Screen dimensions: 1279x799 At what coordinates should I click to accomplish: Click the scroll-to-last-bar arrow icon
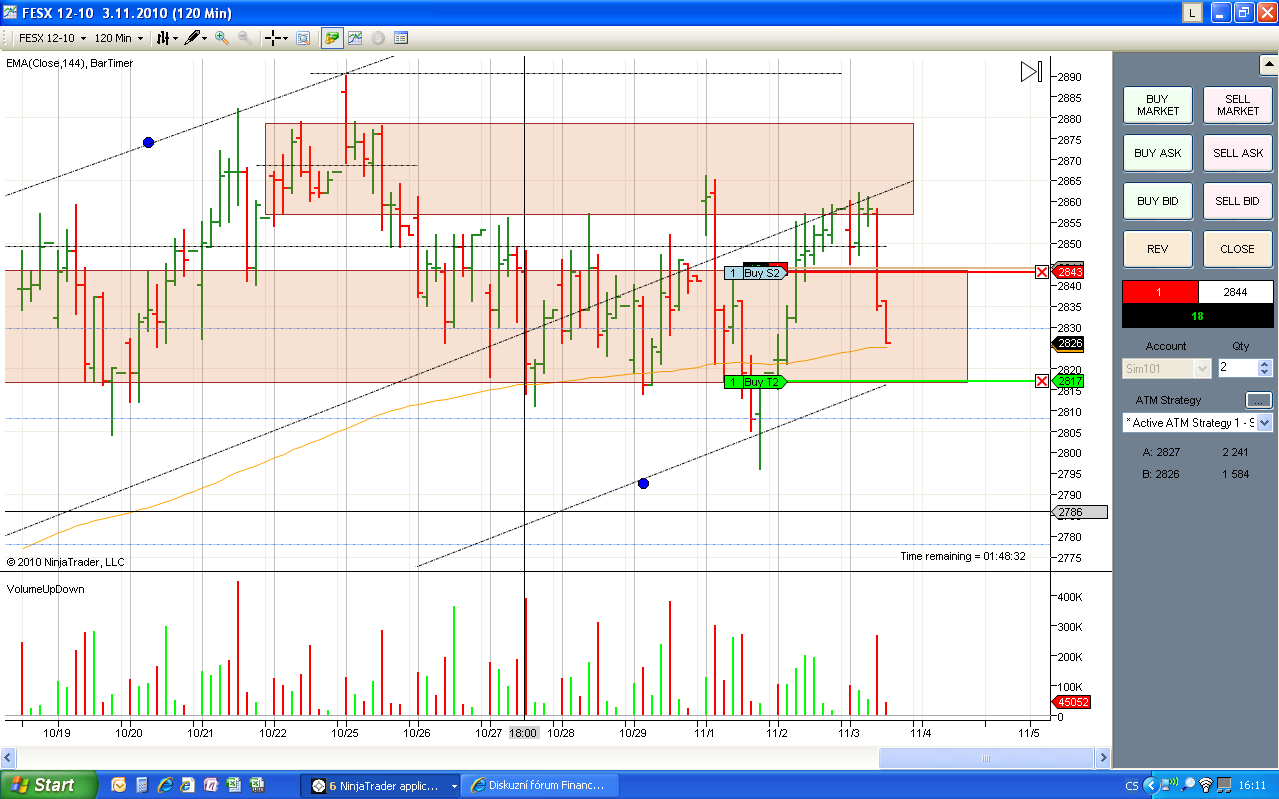click(x=1031, y=72)
